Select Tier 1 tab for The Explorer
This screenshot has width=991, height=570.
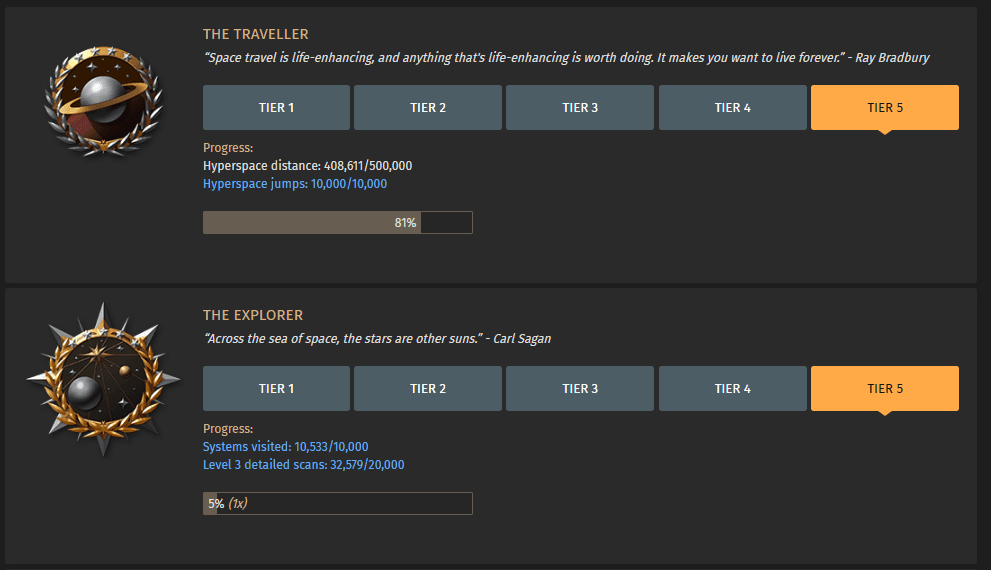coord(276,389)
